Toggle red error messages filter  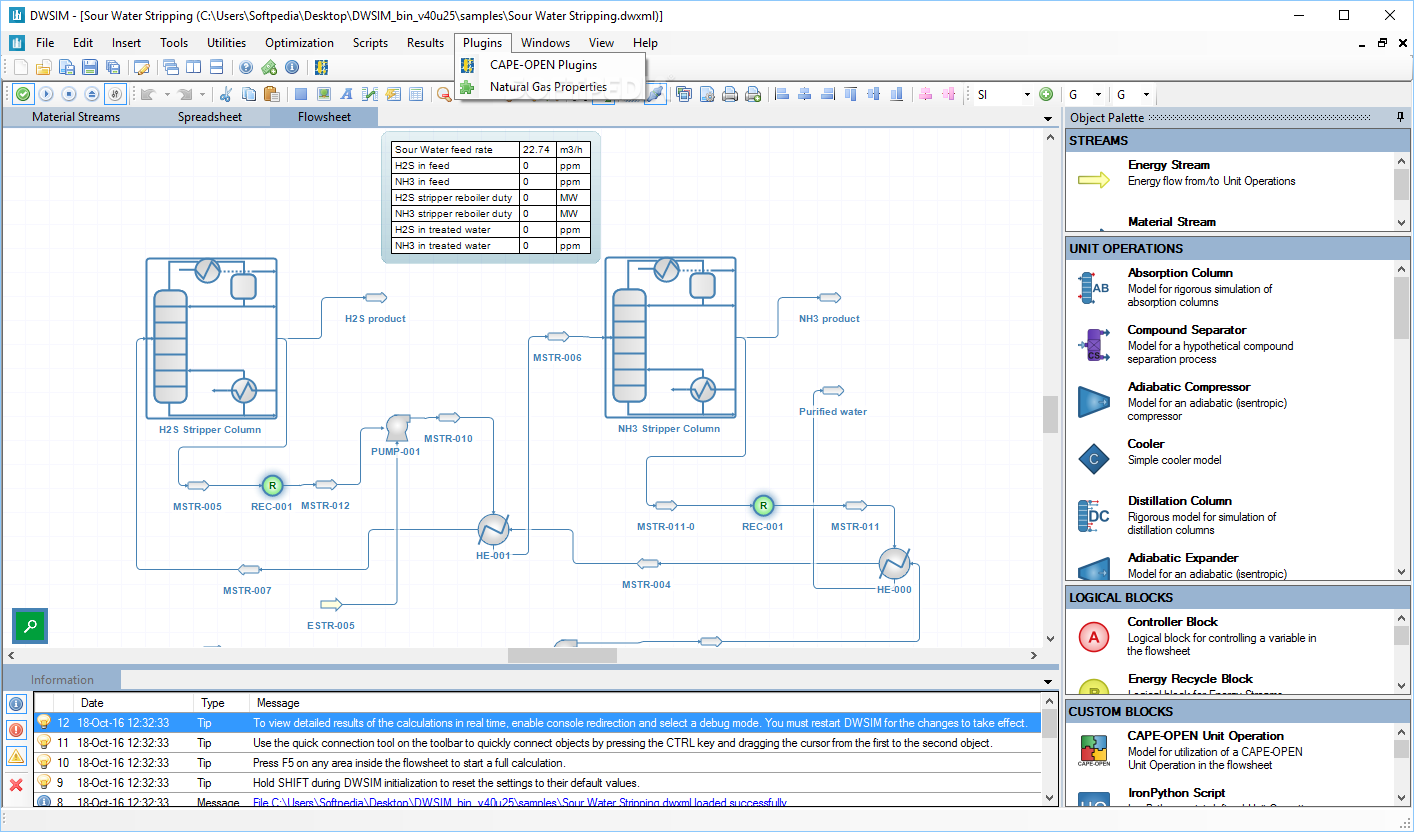tap(16, 731)
